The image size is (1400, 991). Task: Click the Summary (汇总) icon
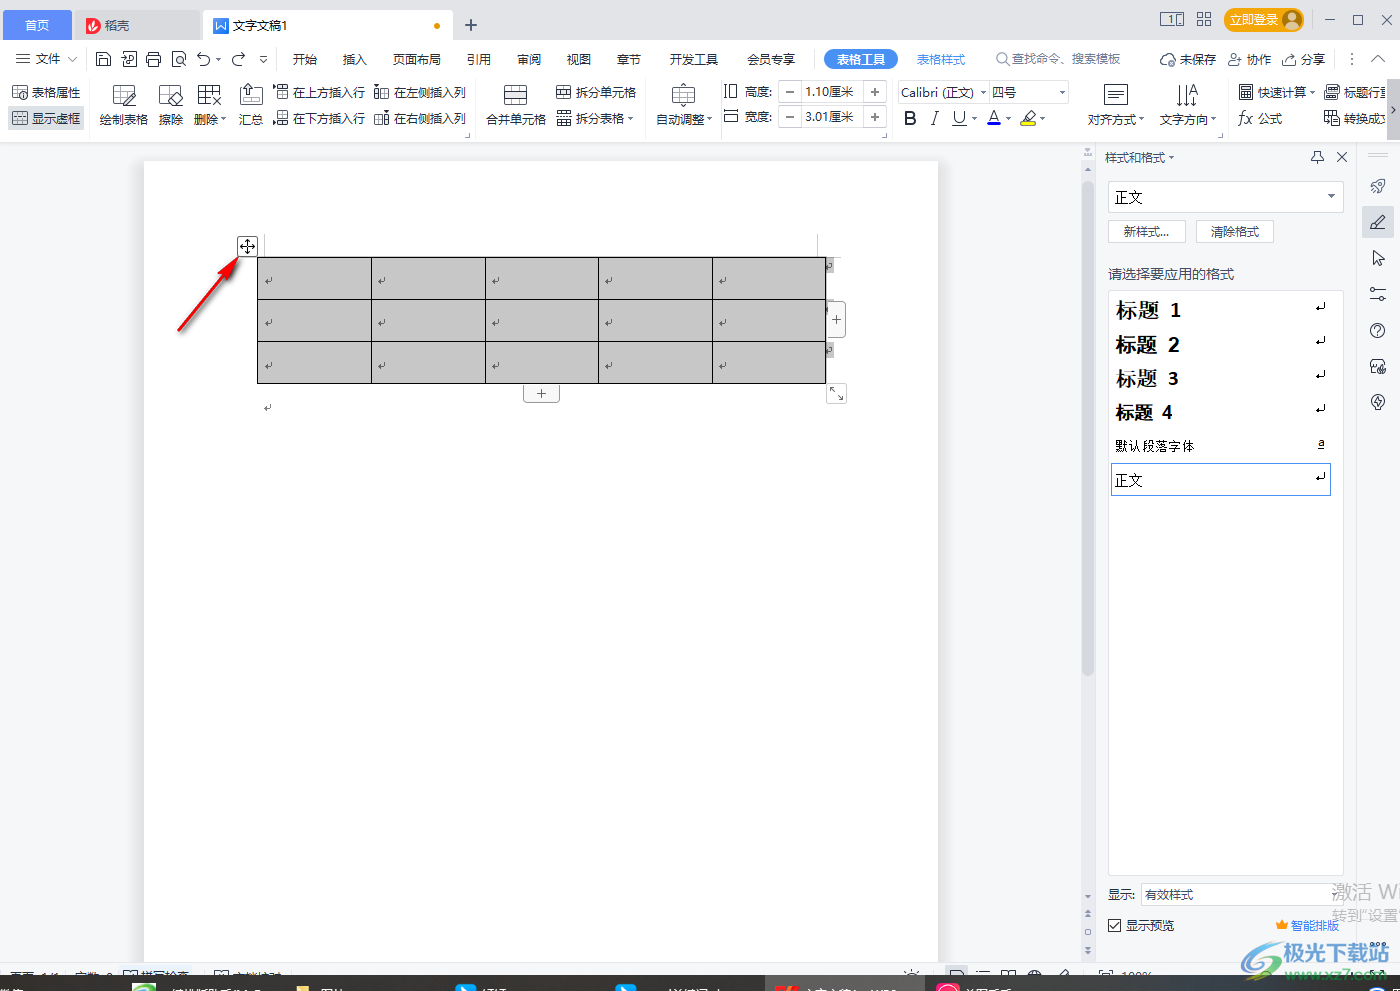[251, 105]
